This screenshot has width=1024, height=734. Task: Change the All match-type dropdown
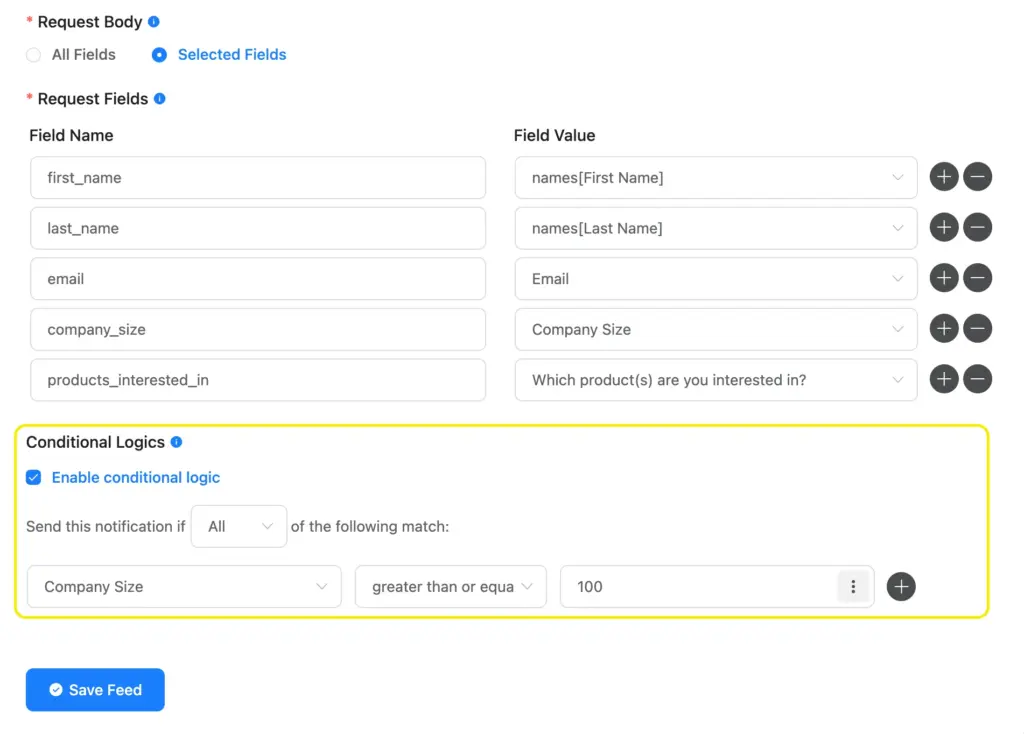(239, 526)
